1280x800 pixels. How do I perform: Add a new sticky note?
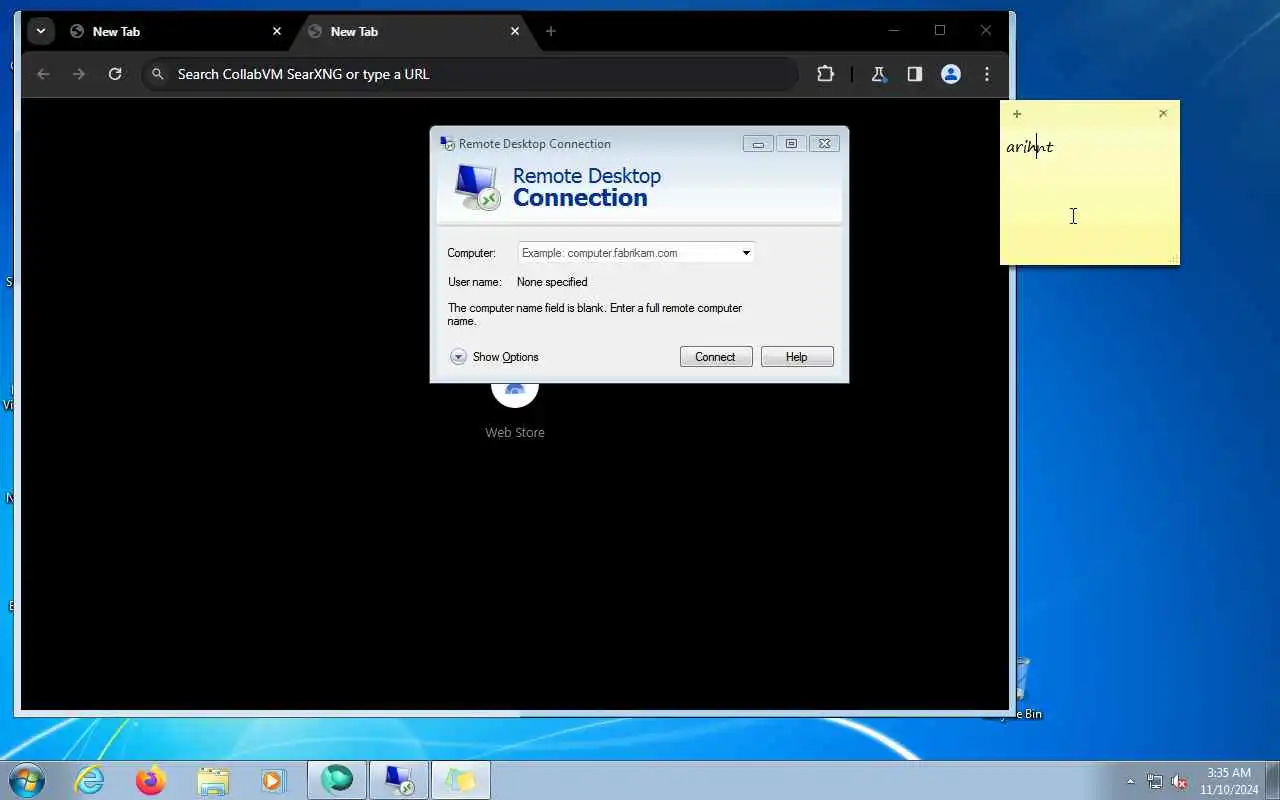click(1017, 114)
